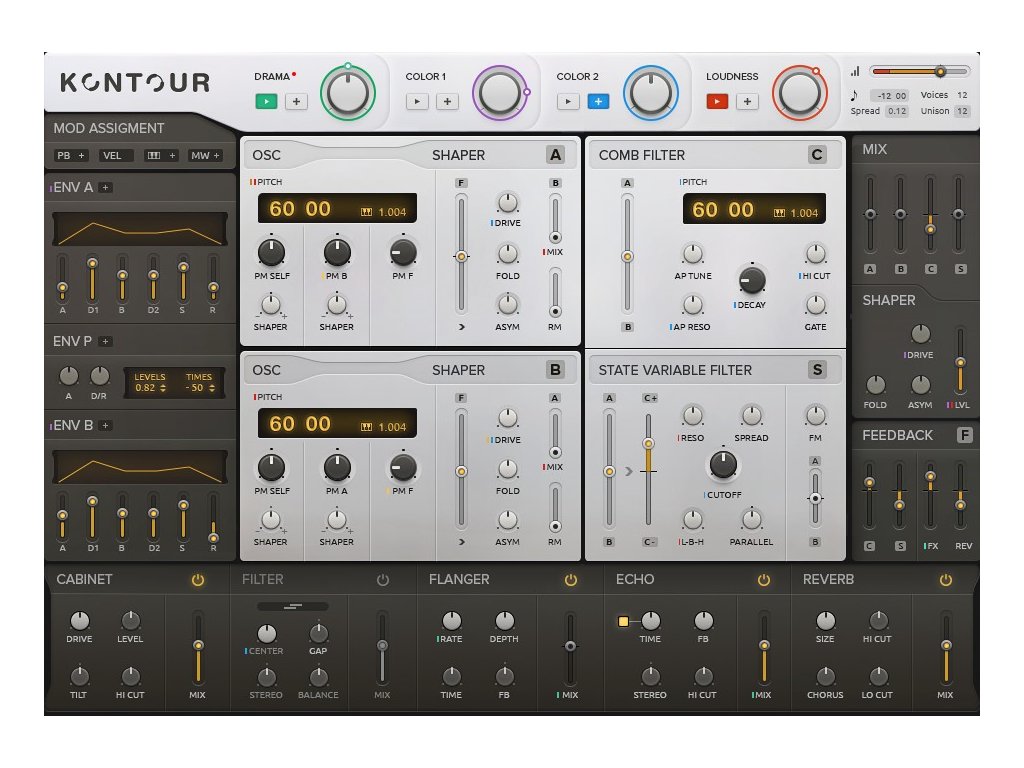Click the PB + mod assignment button

[71, 155]
